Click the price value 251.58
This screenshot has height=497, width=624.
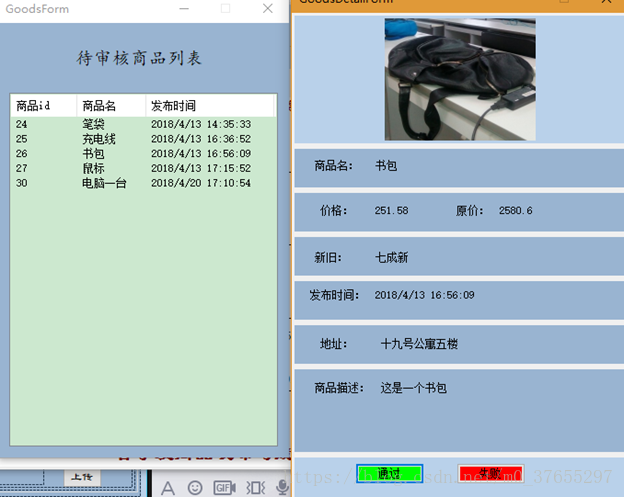[x=391, y=210]
